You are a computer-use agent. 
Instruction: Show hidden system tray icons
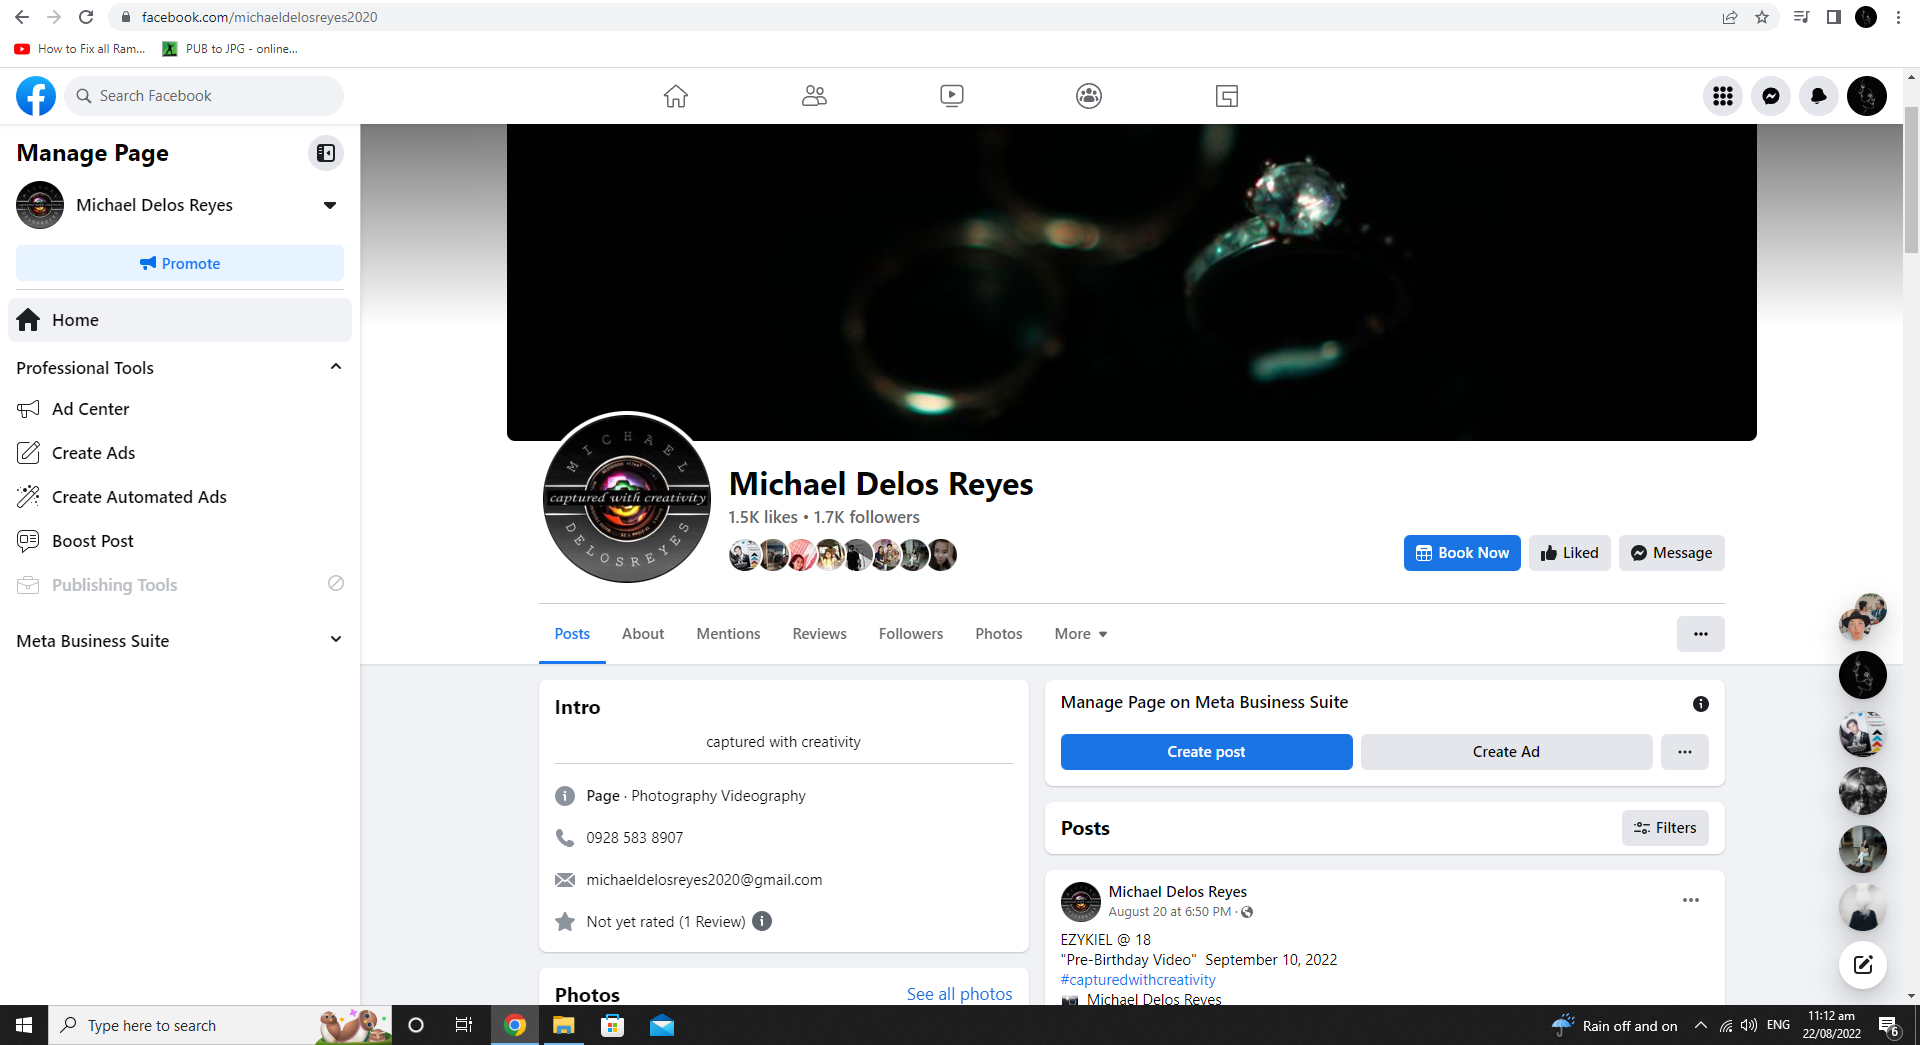(1701, 1025)
